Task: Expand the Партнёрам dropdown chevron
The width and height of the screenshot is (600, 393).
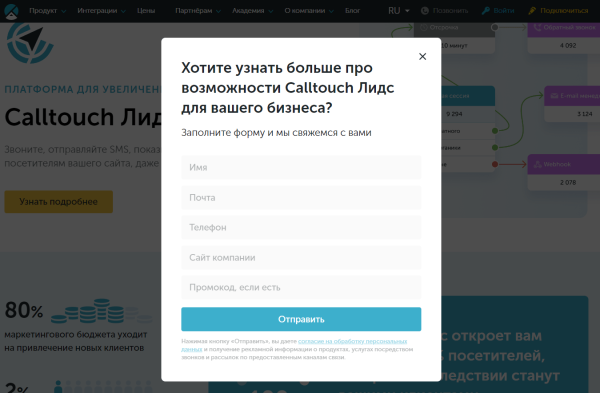Action: coord(218,11)
